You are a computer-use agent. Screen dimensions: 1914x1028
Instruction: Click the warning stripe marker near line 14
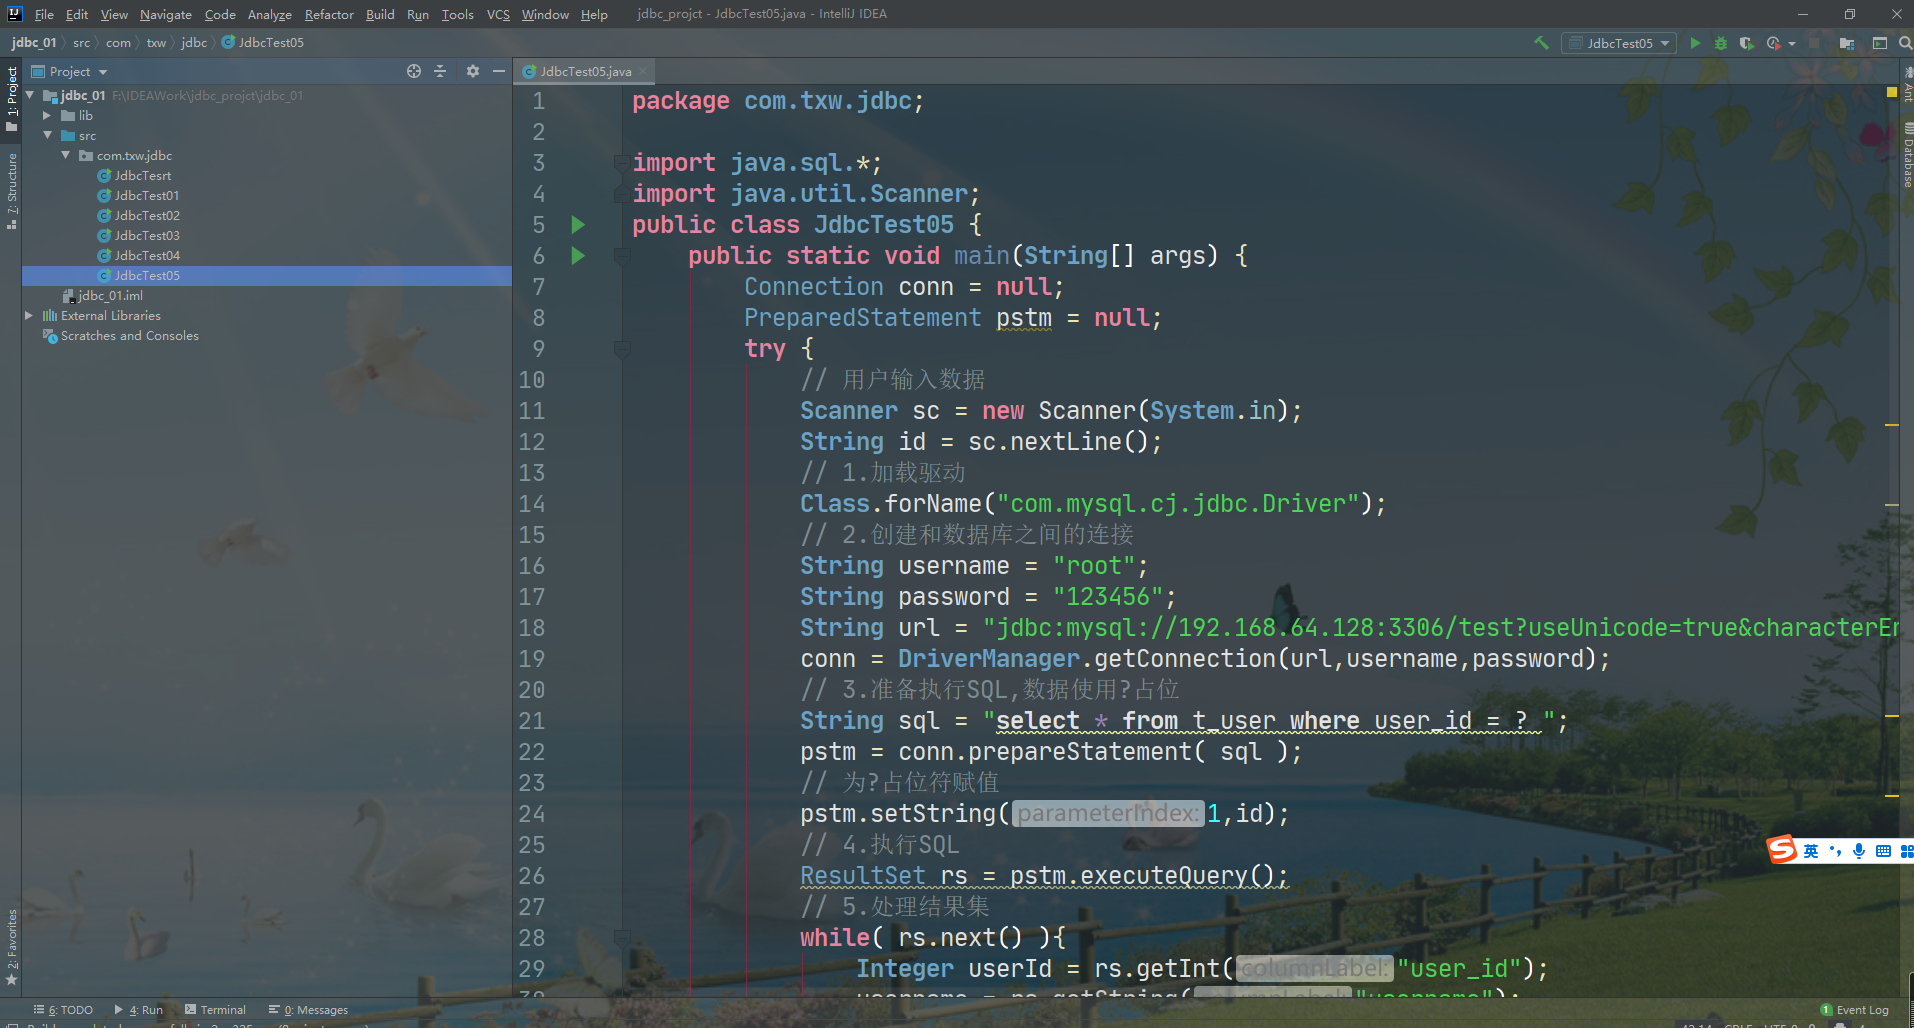click(x=1892, y=505)
